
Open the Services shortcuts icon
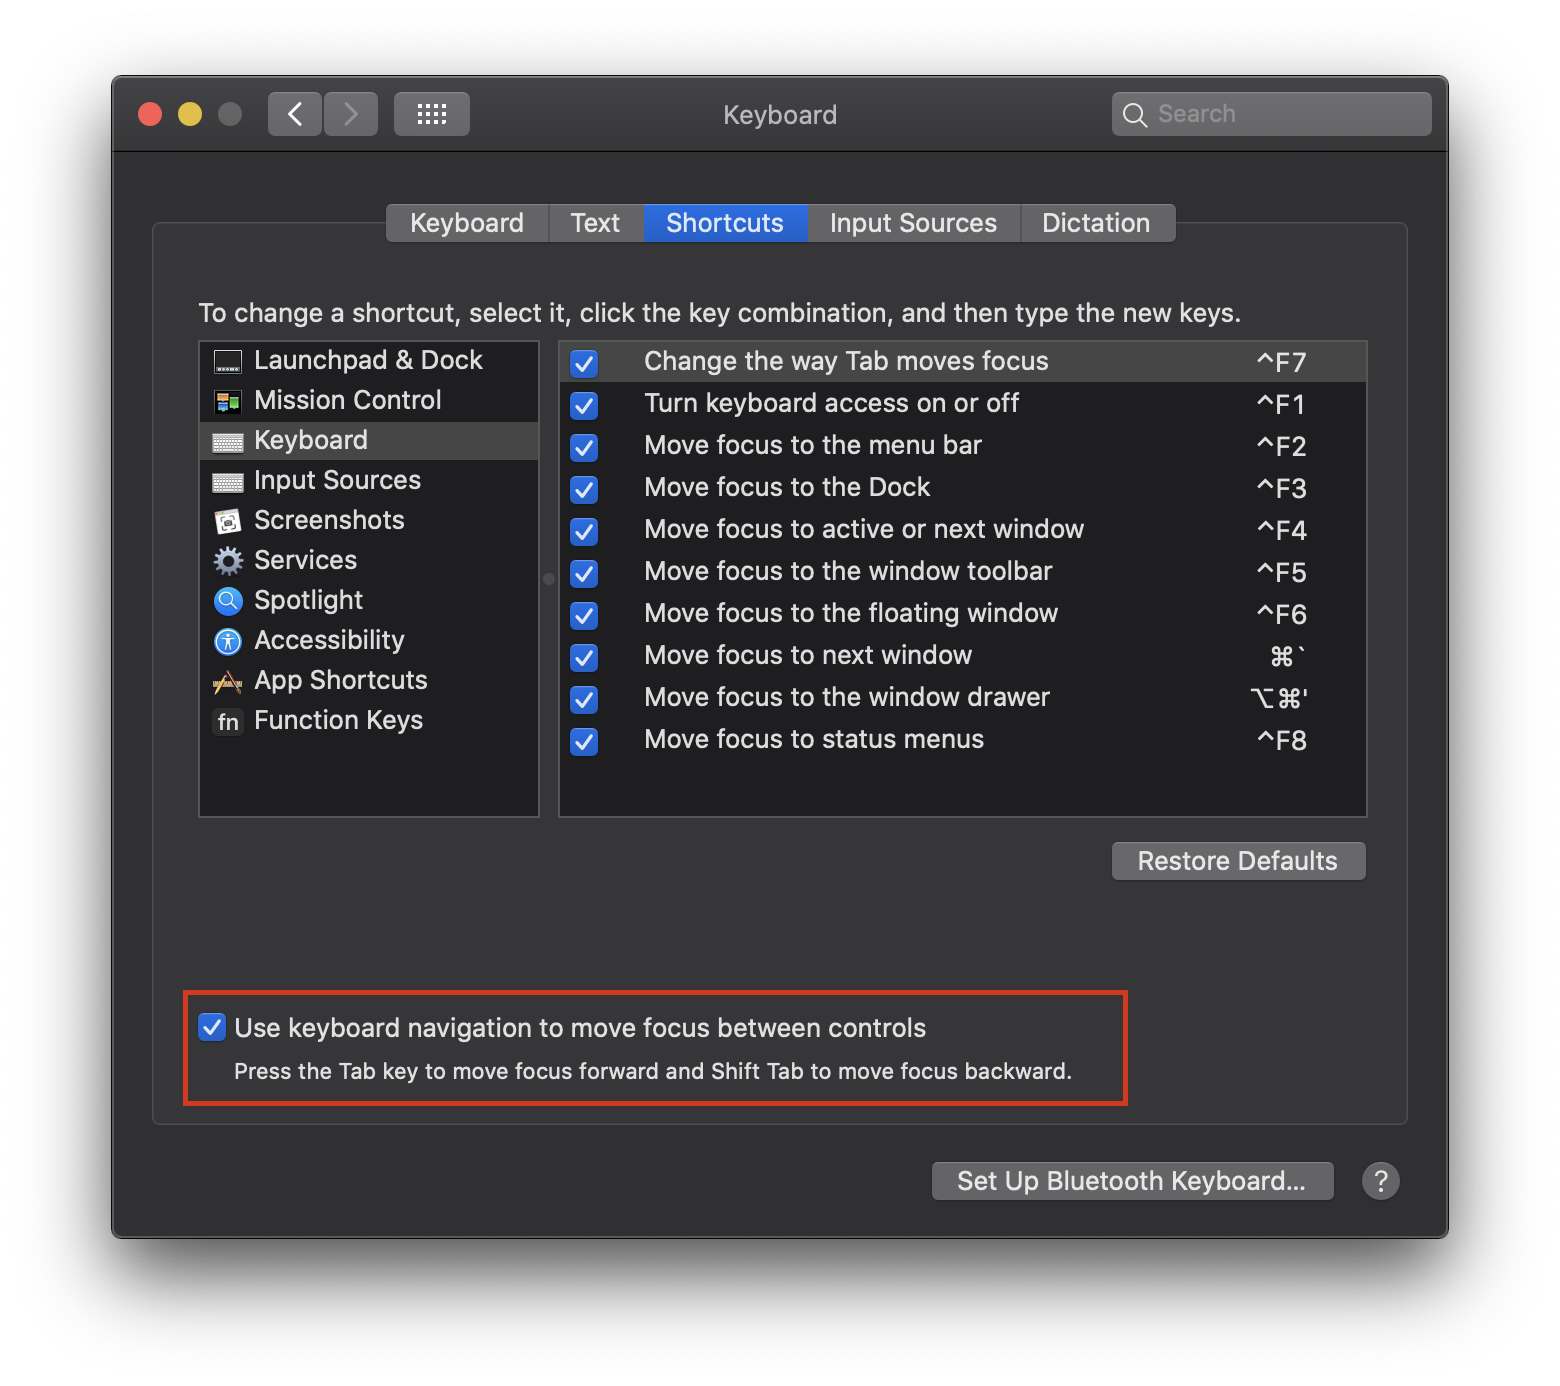coord(228,560)
